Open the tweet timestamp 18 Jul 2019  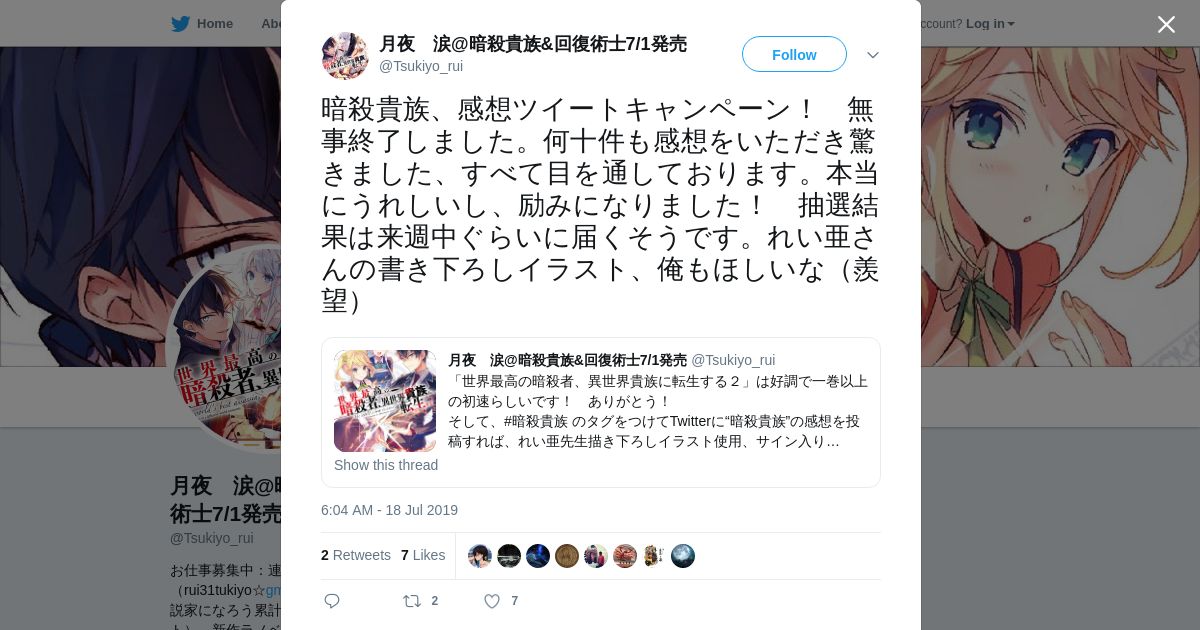coord(389,510)
